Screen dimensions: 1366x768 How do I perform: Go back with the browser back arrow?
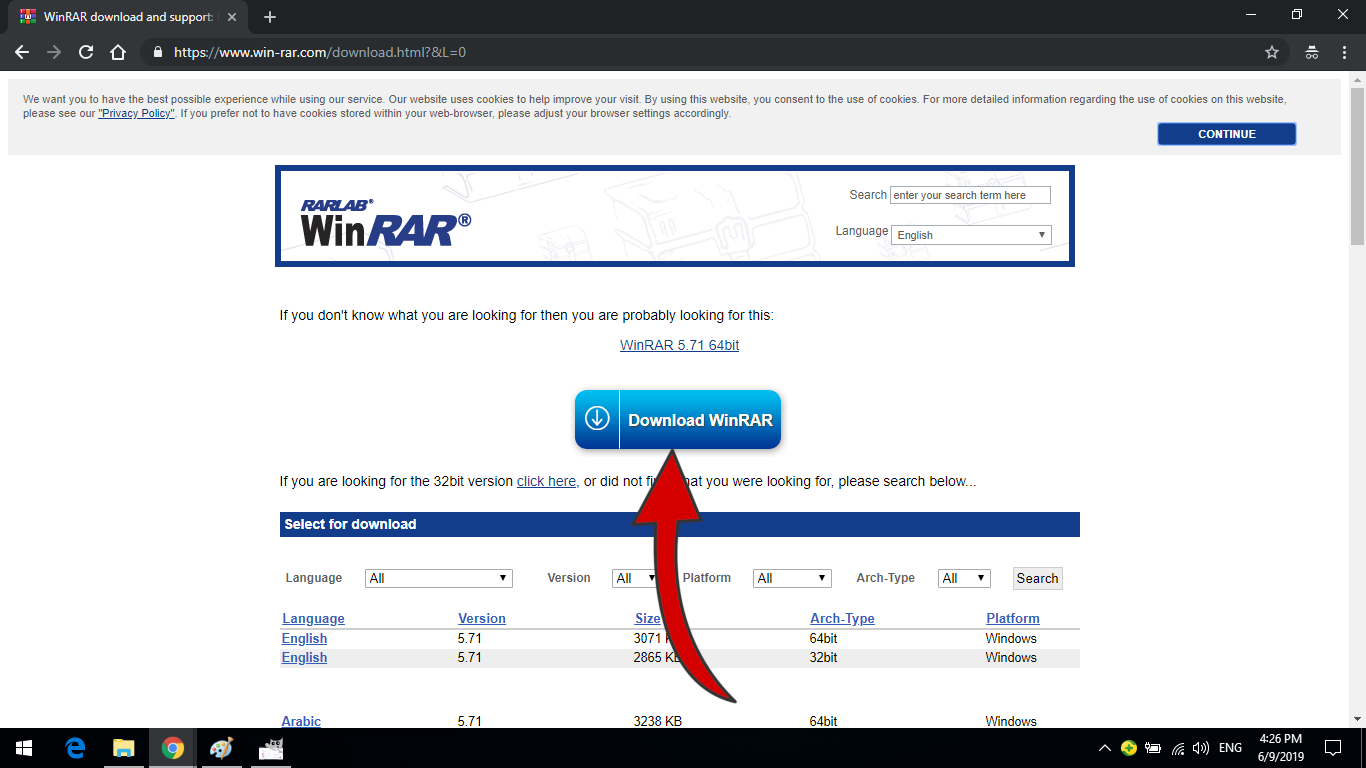pyautogui.click(x=22, y=52)
